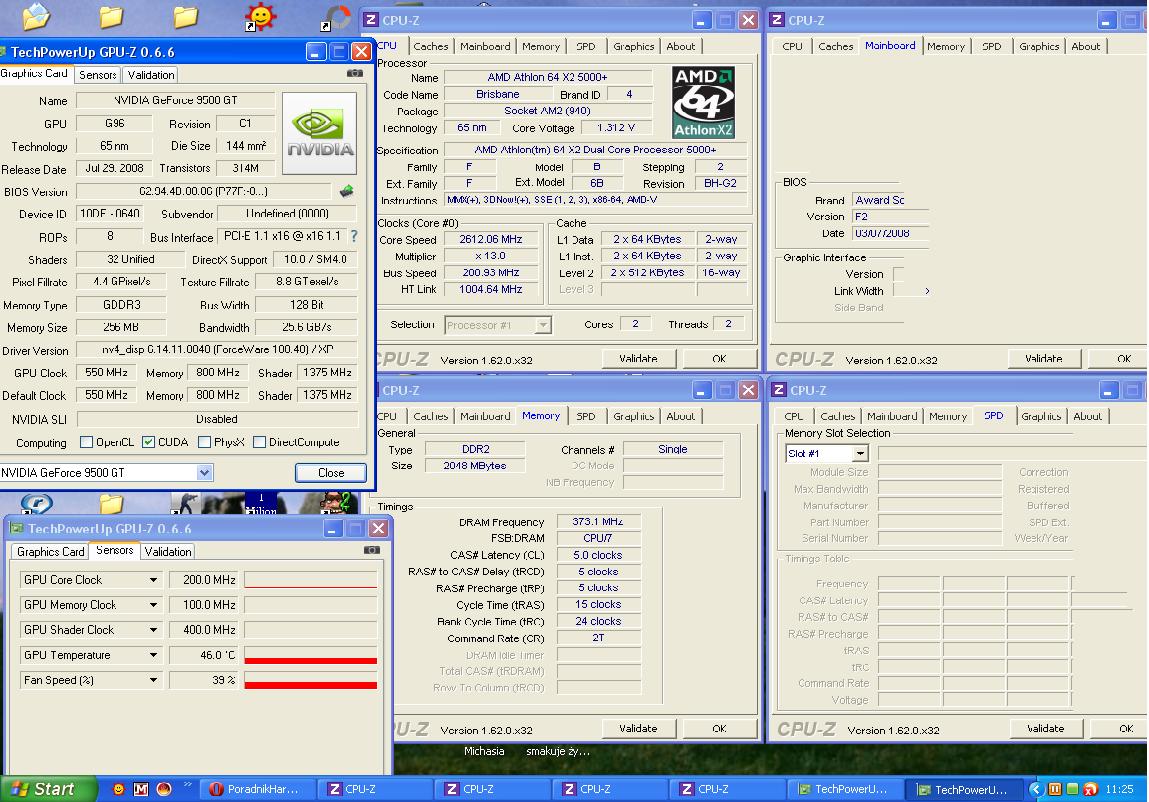Open the GPU Shader Clock sensor dropdown
Viewport: 1149px width, 802px height.
pyautogui.click(x=153, y=630)
